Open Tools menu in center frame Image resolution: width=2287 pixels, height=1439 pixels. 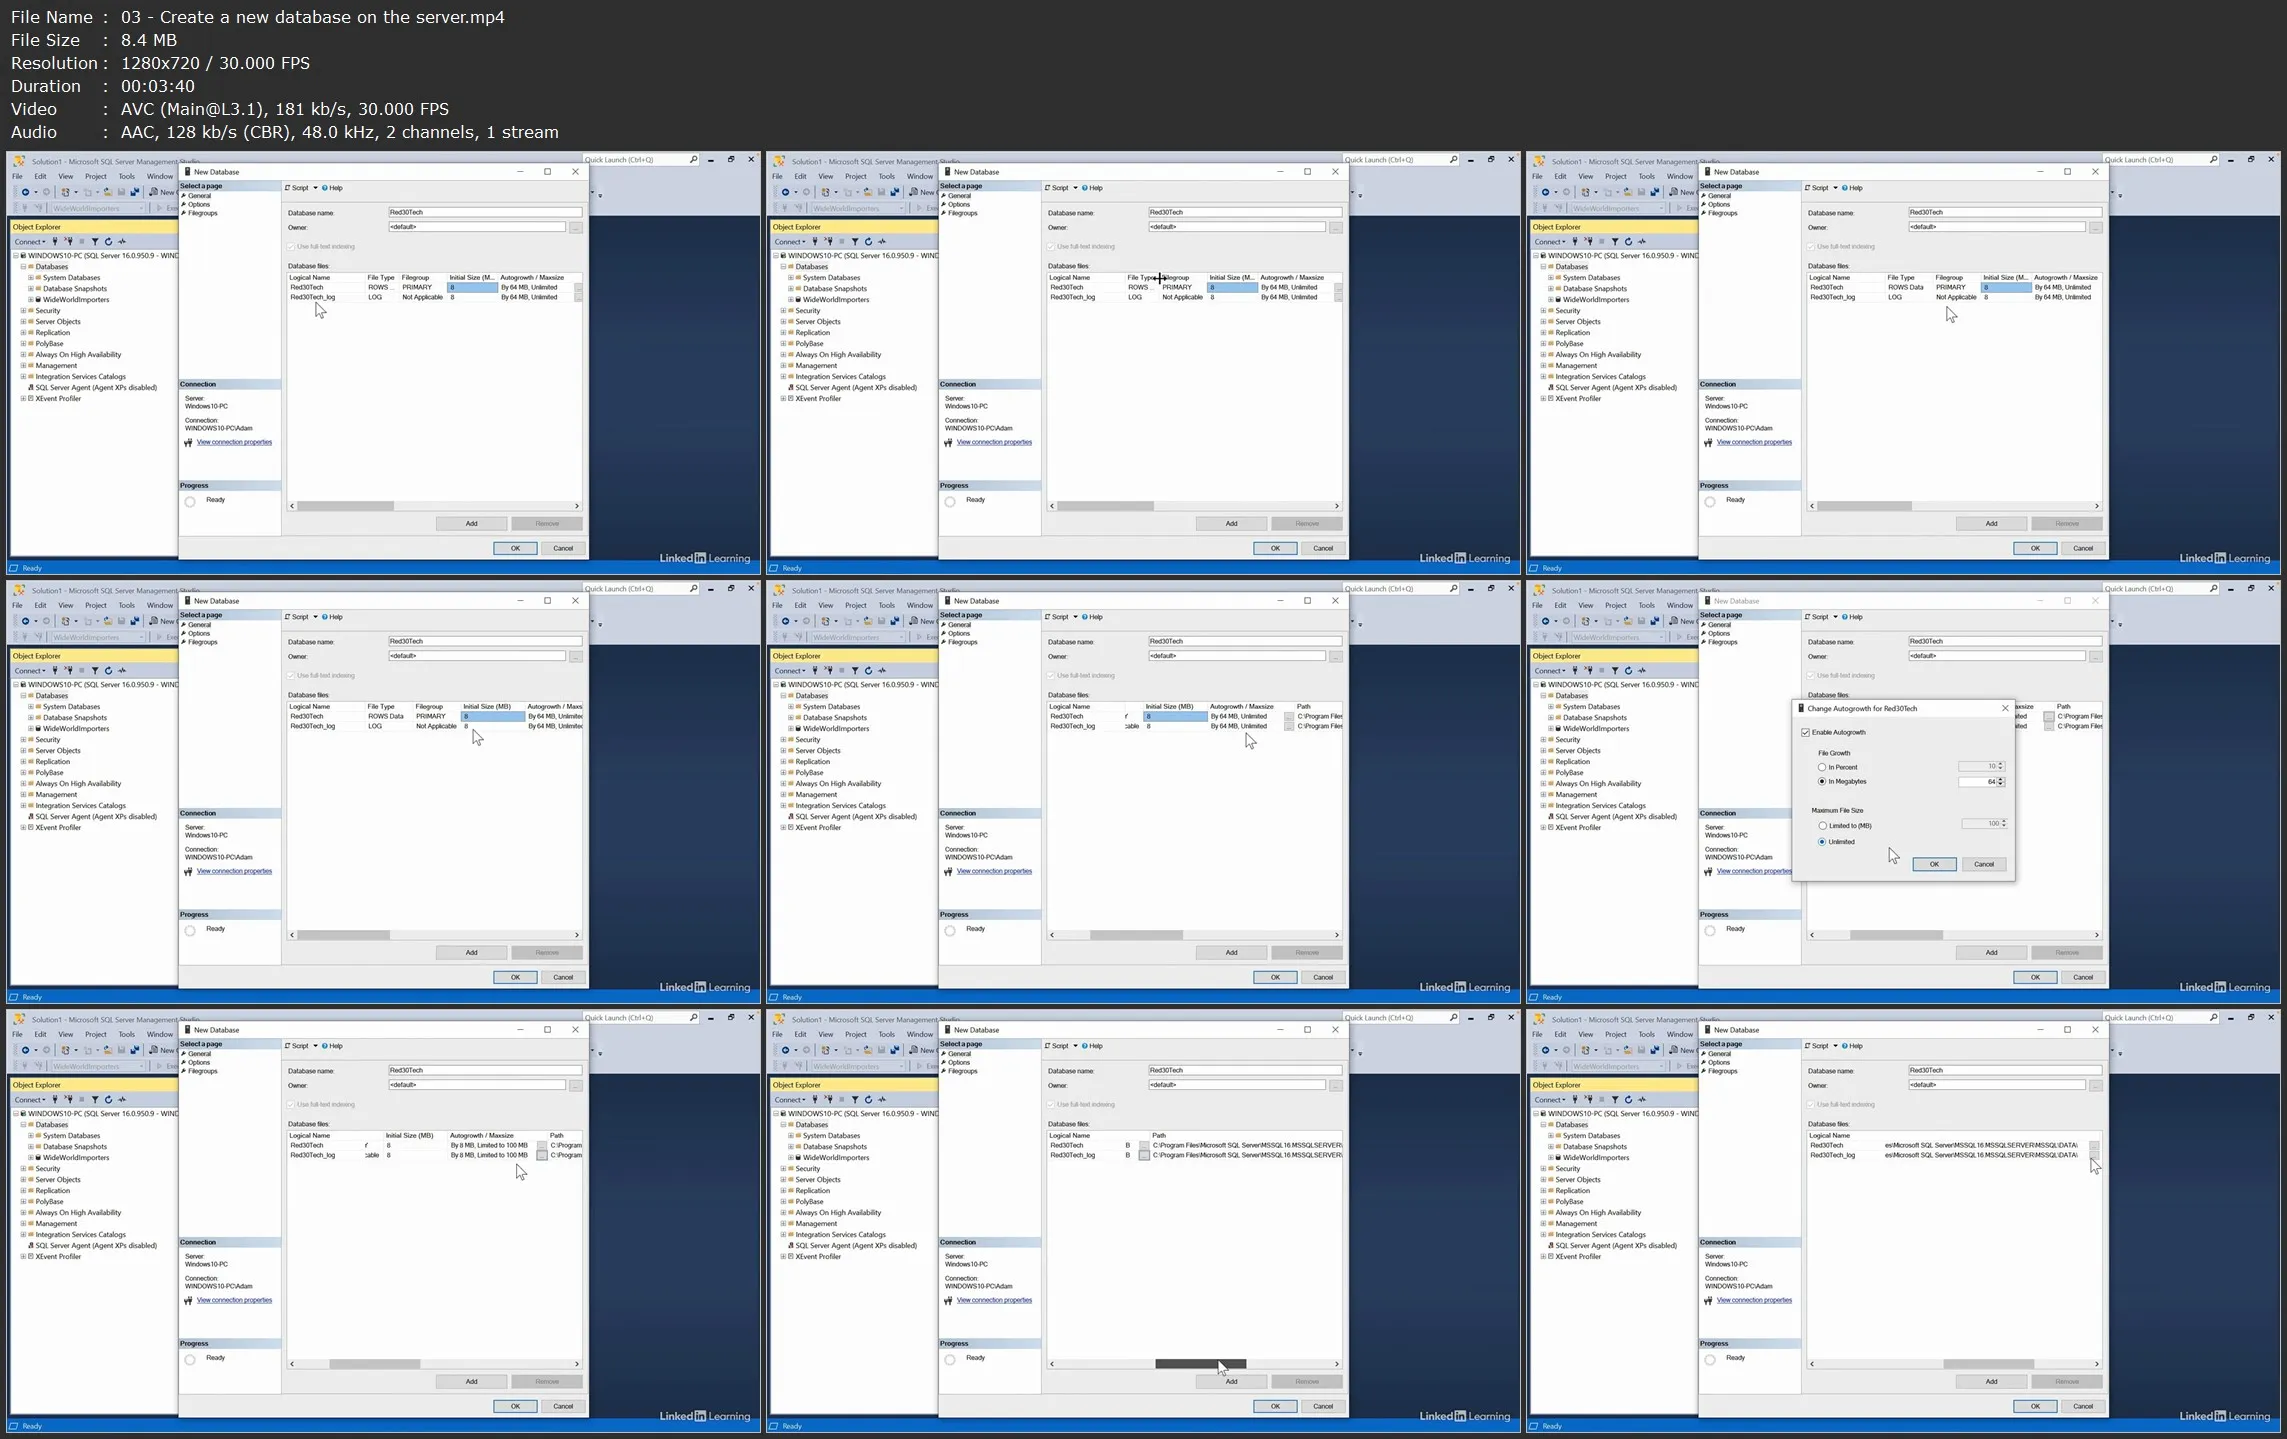click(x=887, y=605)
